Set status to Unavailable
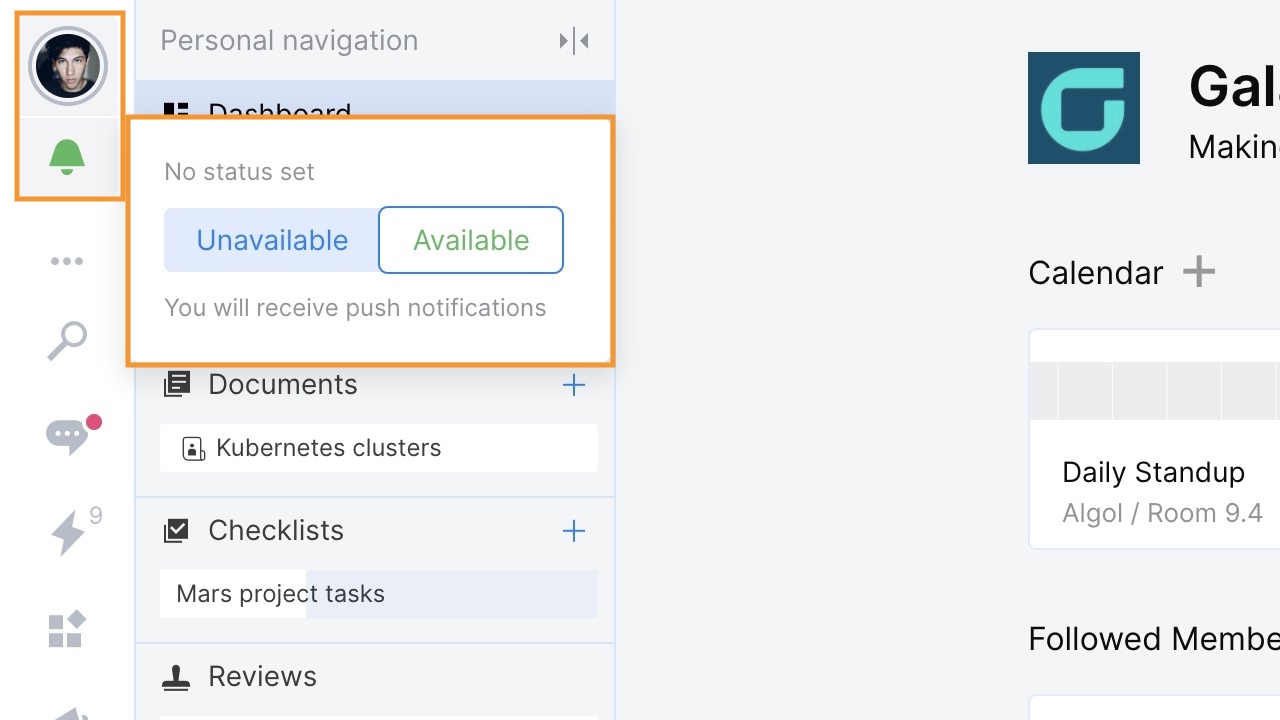 tap(272, 240)
